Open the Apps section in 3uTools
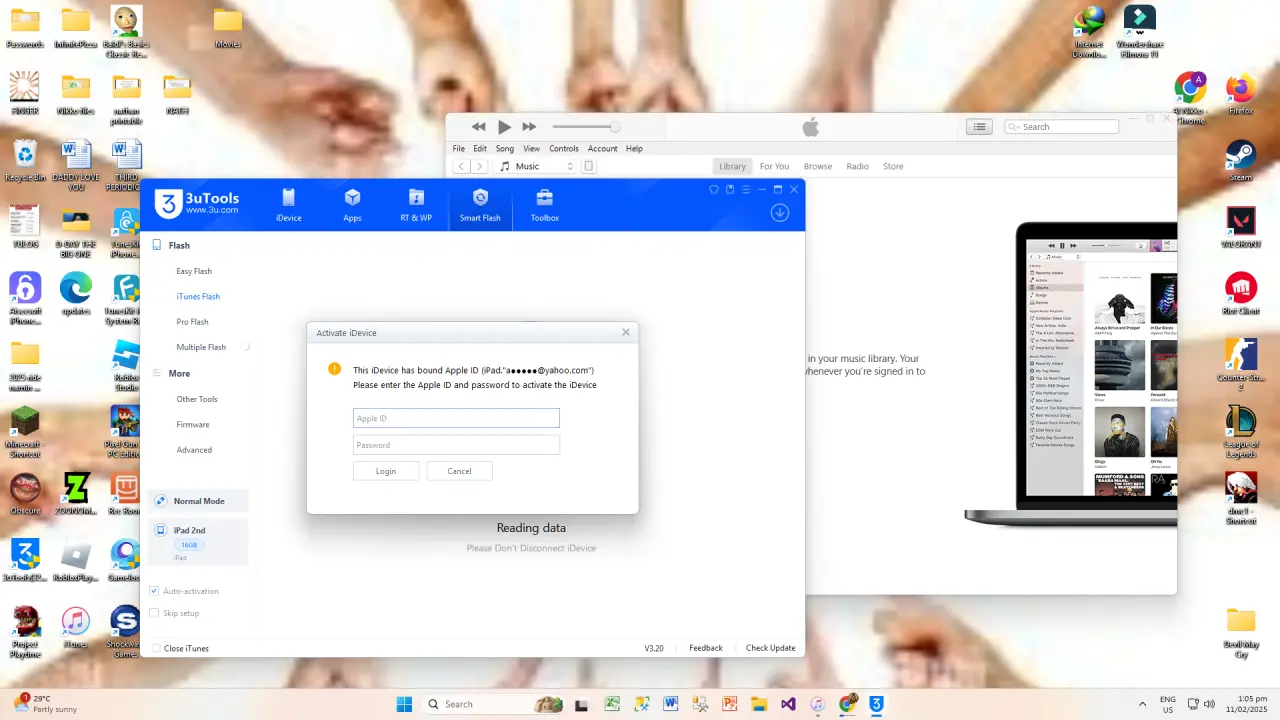The image size is (1280, 720). 352,205
